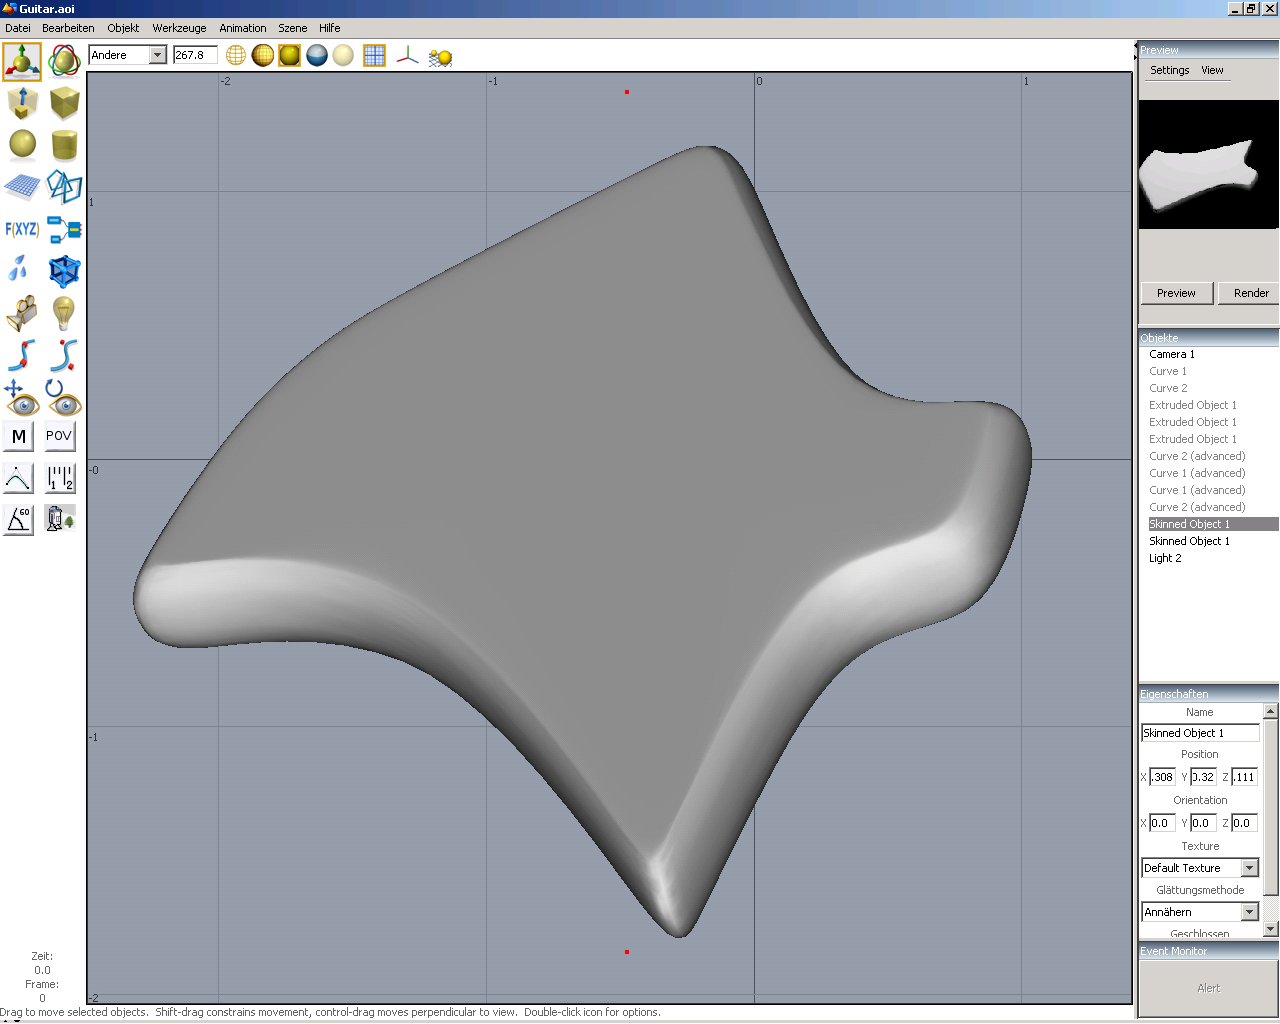This screenshot has width=1280, height=1024.
Task: Select the 60 degree angle tool
Action: [19, 519]
